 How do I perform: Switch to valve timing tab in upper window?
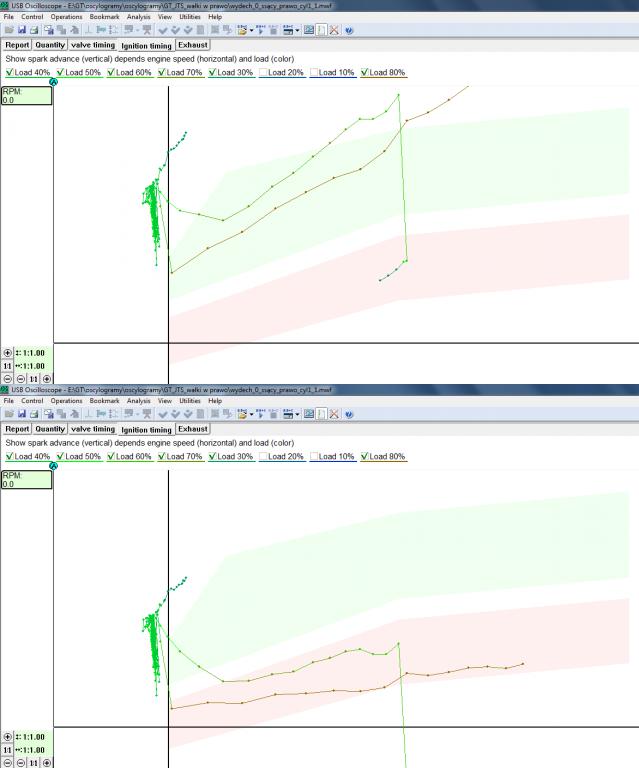[93, 45]
